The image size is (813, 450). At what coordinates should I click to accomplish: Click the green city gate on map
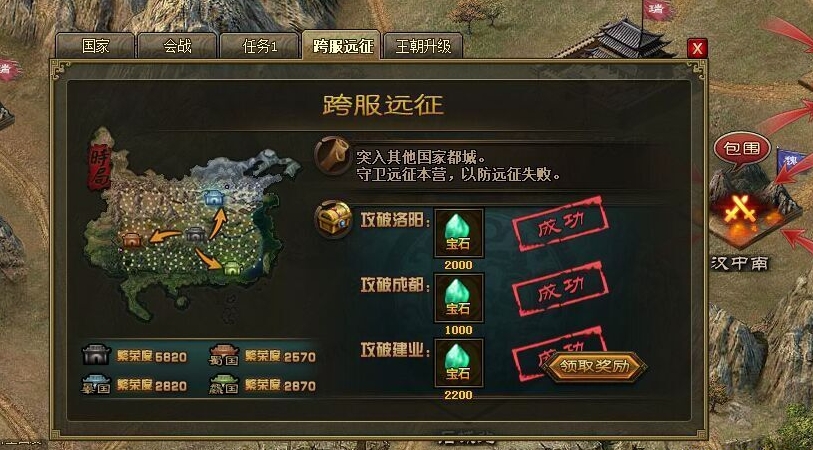pyautogui.click(x=232, y=268)
